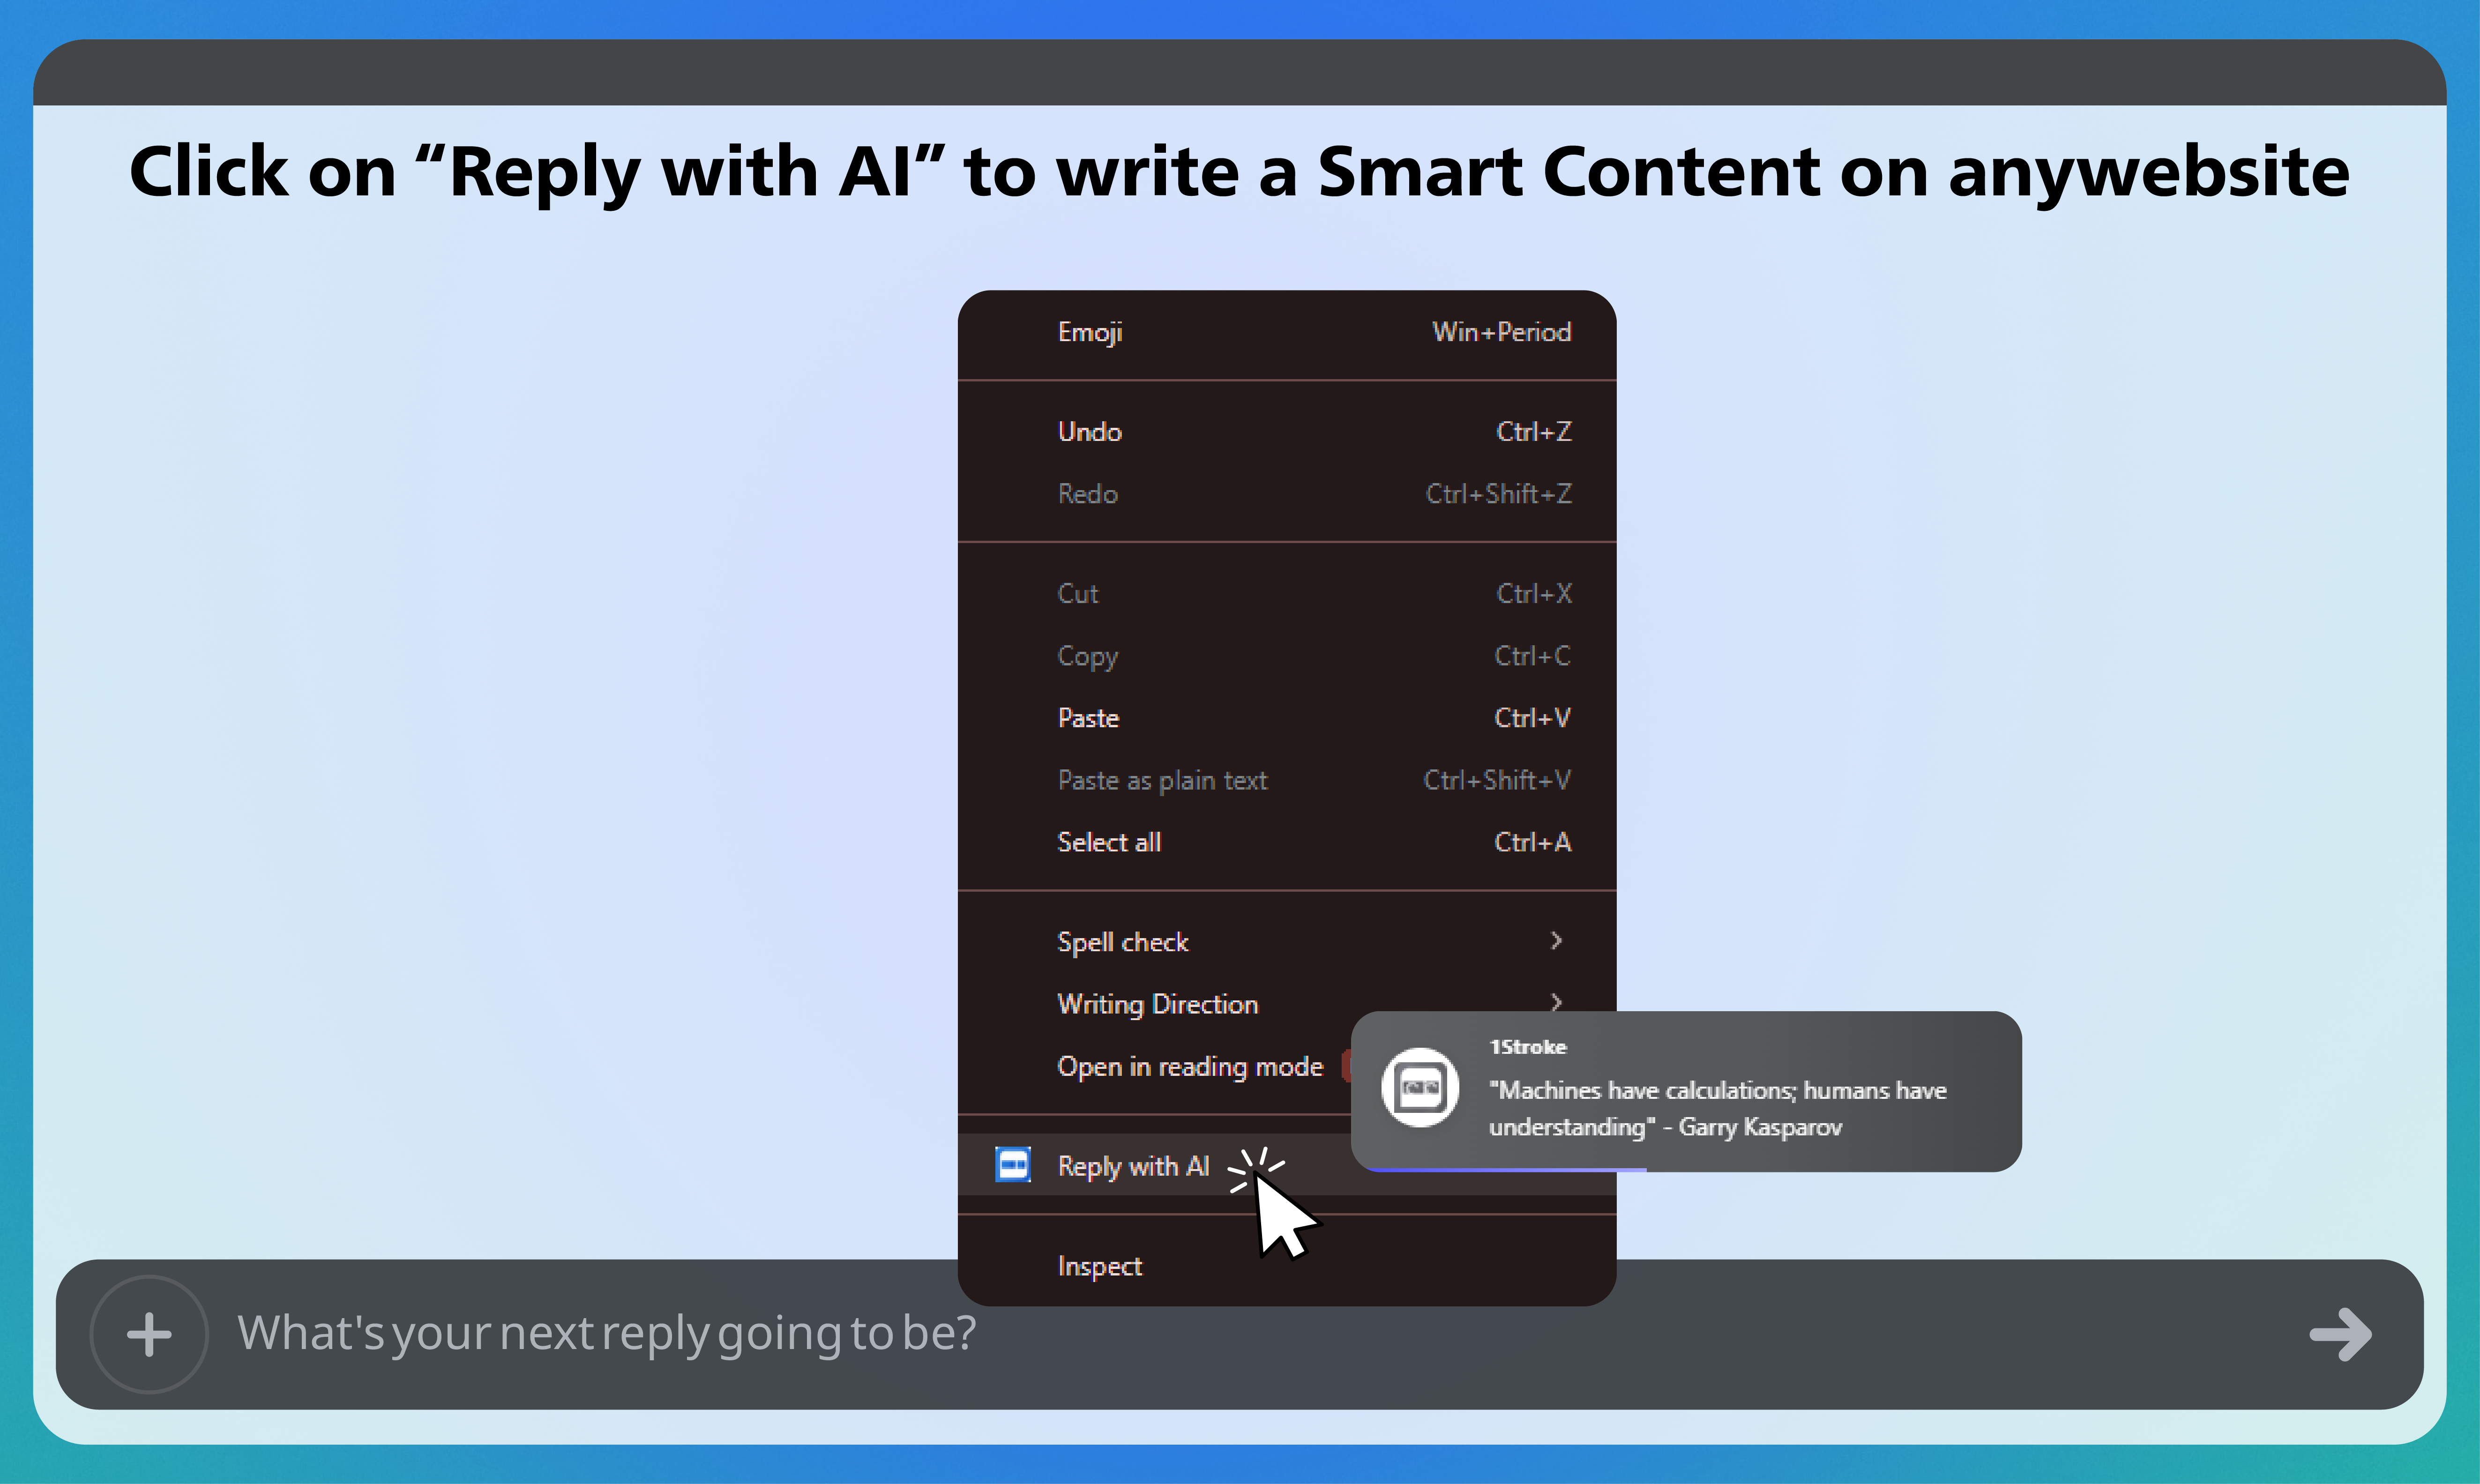The height and width of the screenshot is (1484, 2480).
Task: Click Open in reading mode
Action: [1189, 1067]
